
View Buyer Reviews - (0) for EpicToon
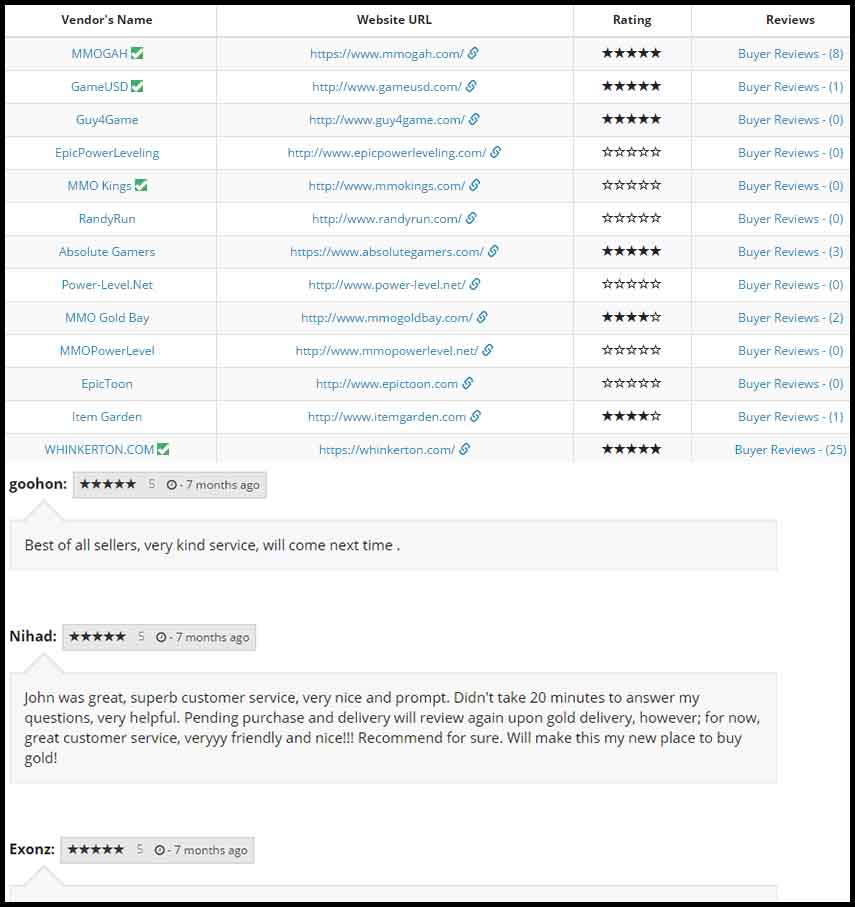click(x=790, y=383)
